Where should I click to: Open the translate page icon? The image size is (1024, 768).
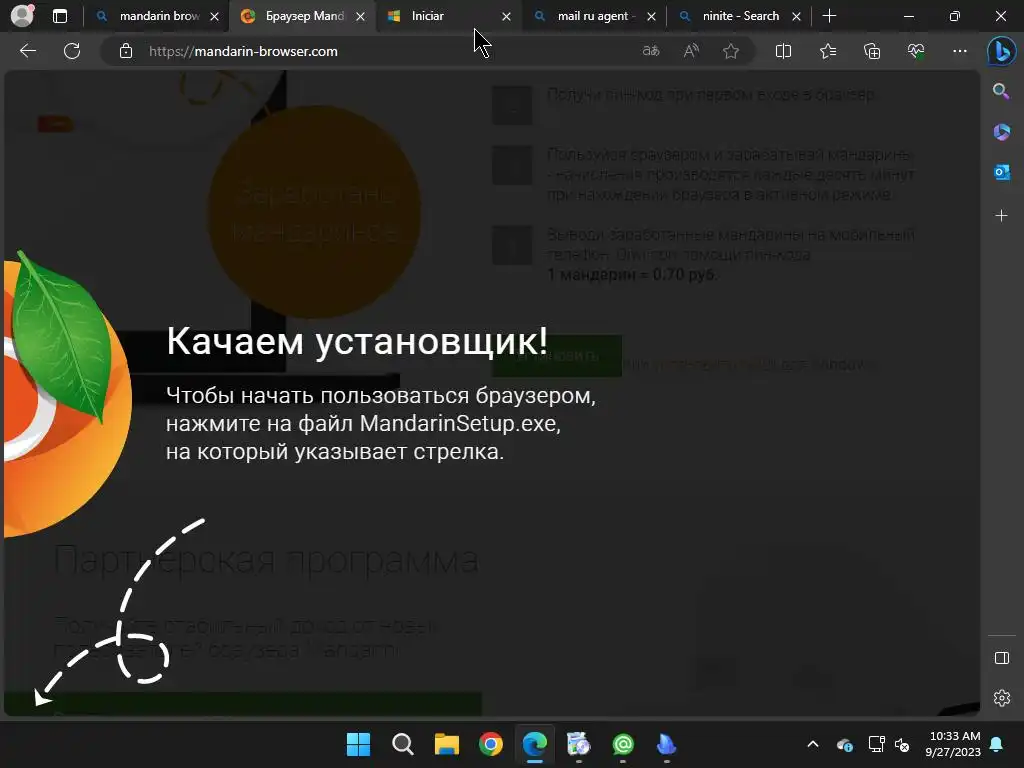651,51
